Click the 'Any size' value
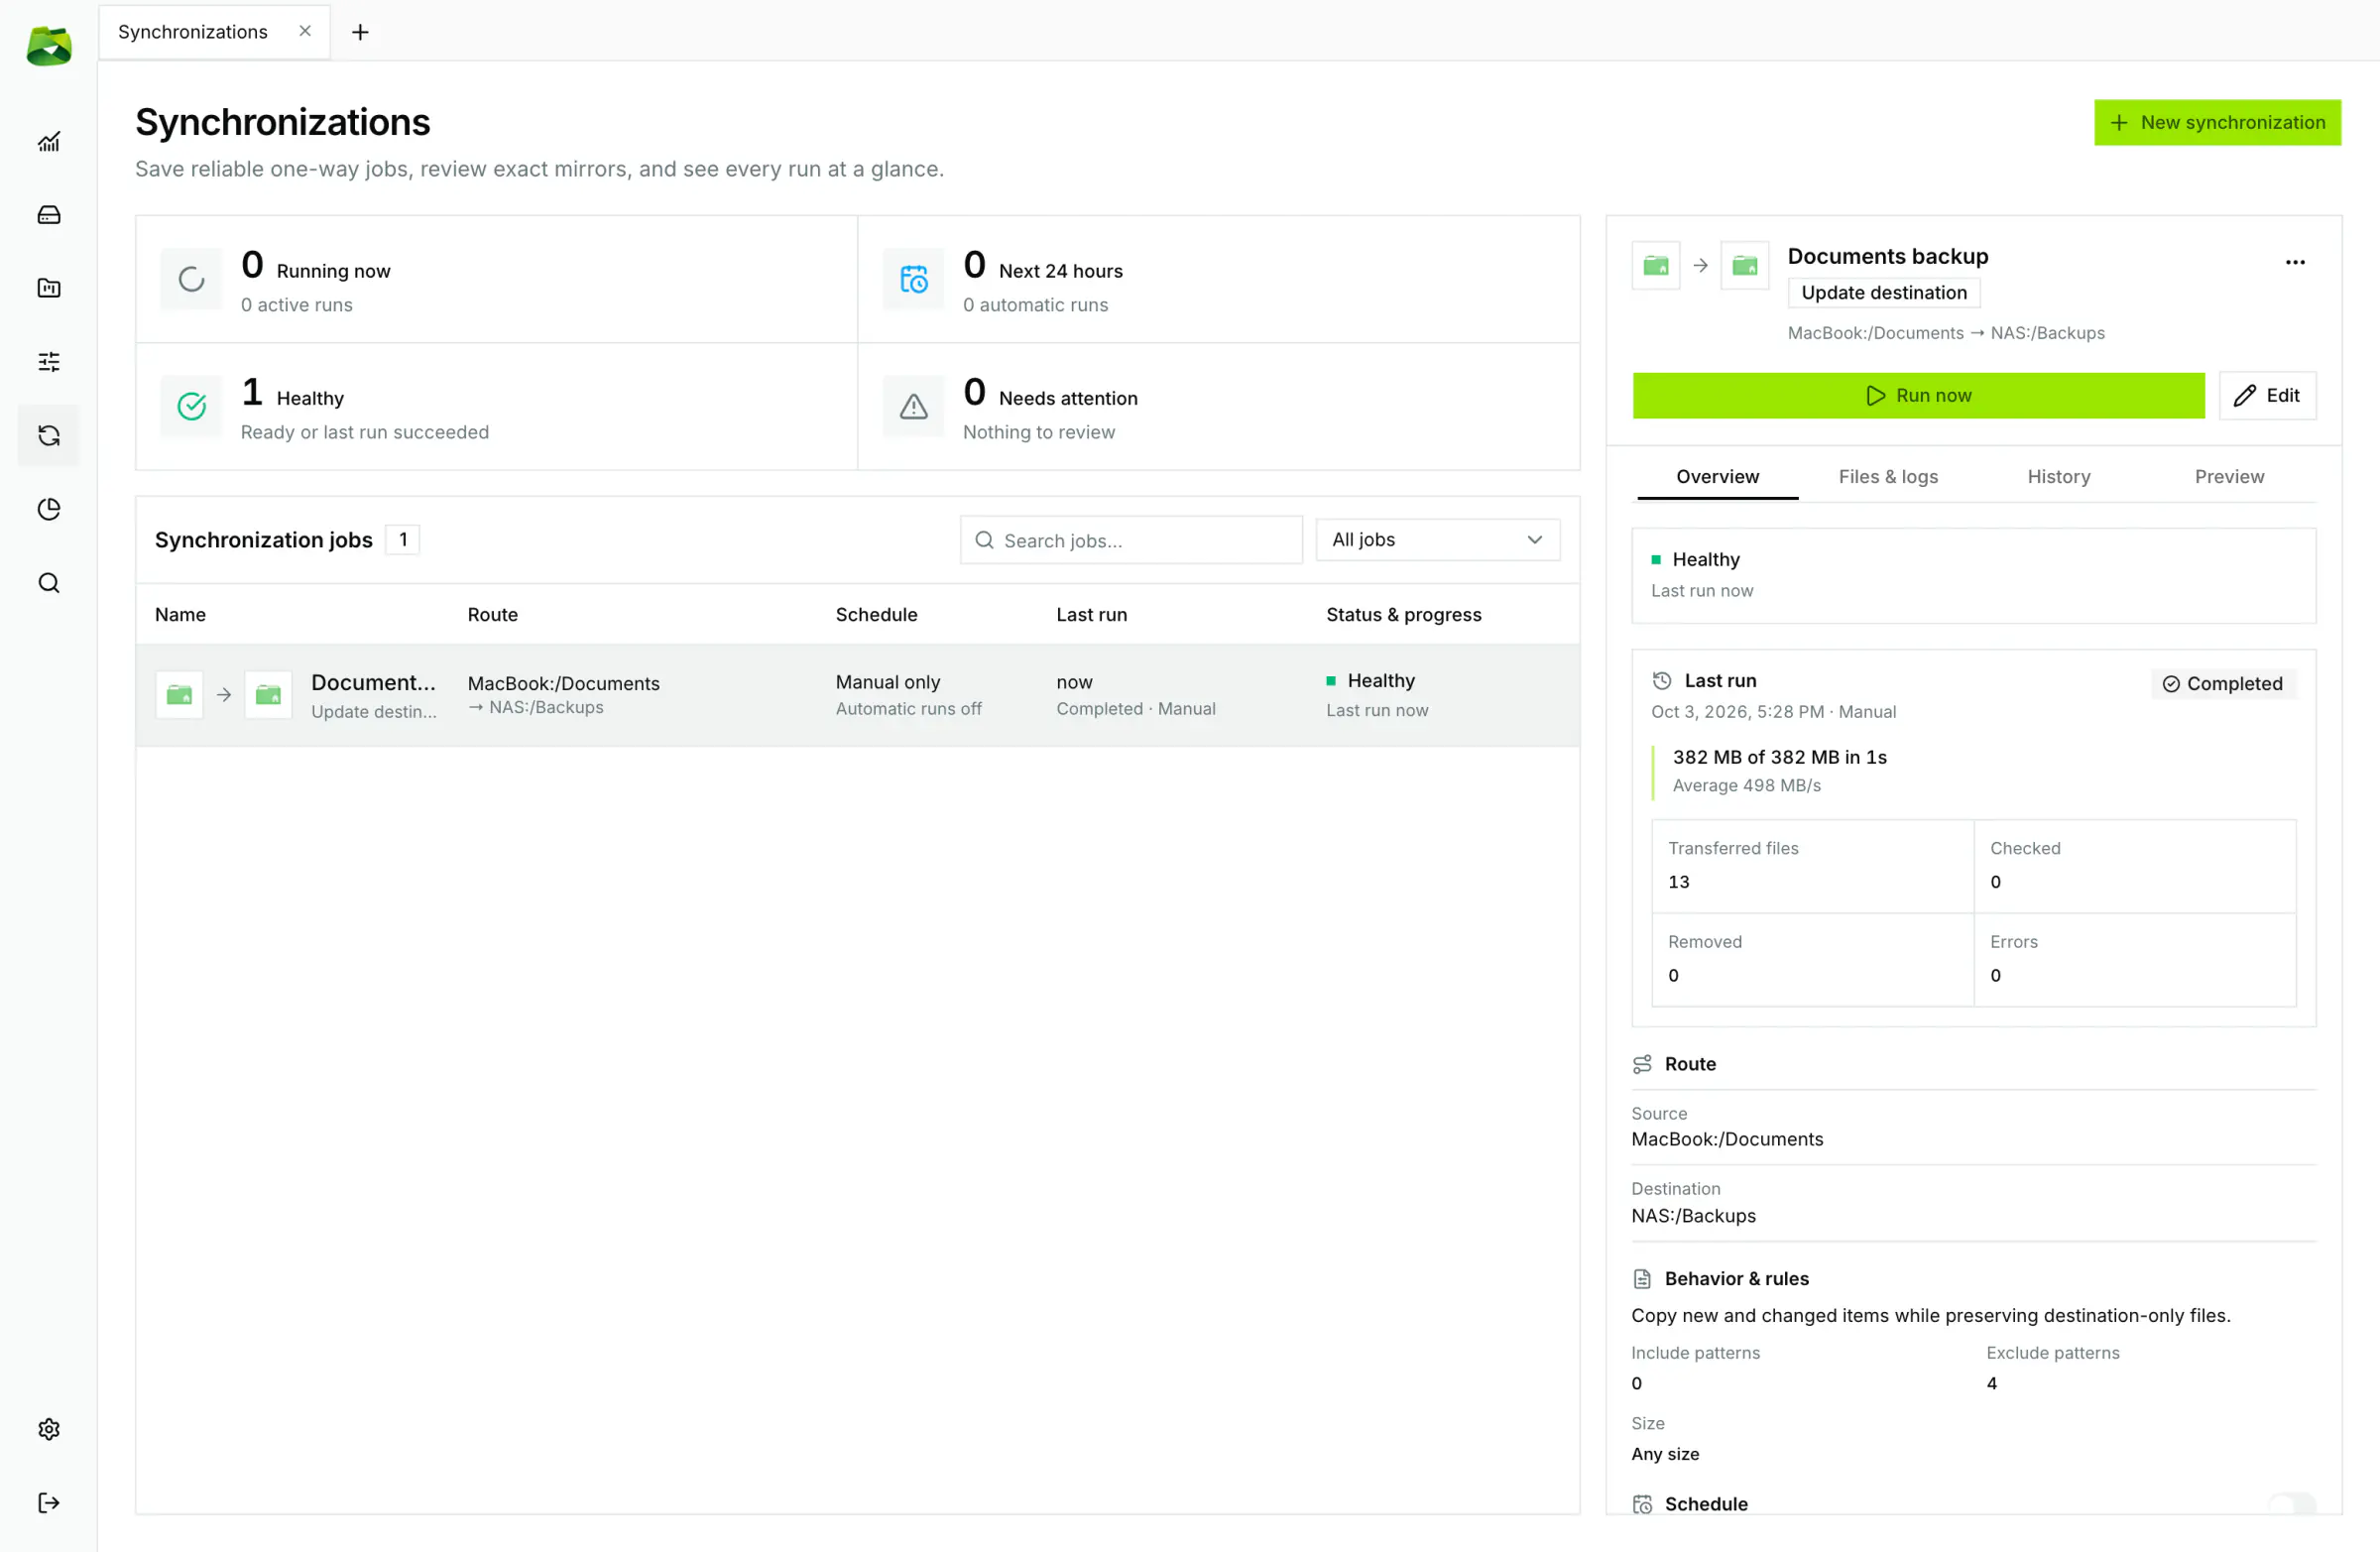The width and height of the screenshot is (2380, 1552). (1665, 1454)
